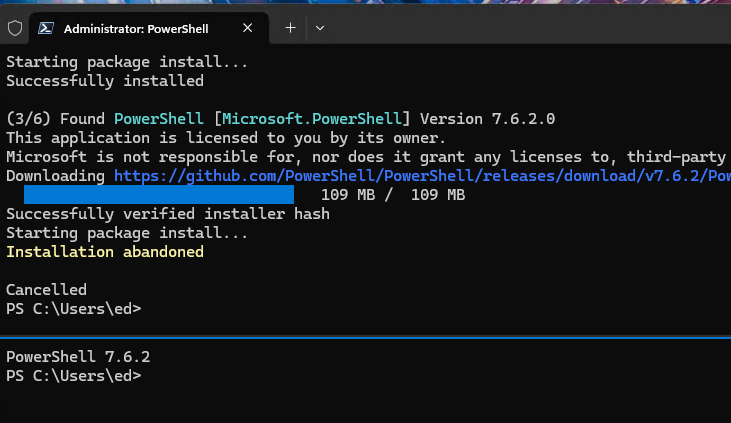This screenshot has height=423, width=731.
Task: Click the admin shield icon in tab bar
Action: (14, 28)
